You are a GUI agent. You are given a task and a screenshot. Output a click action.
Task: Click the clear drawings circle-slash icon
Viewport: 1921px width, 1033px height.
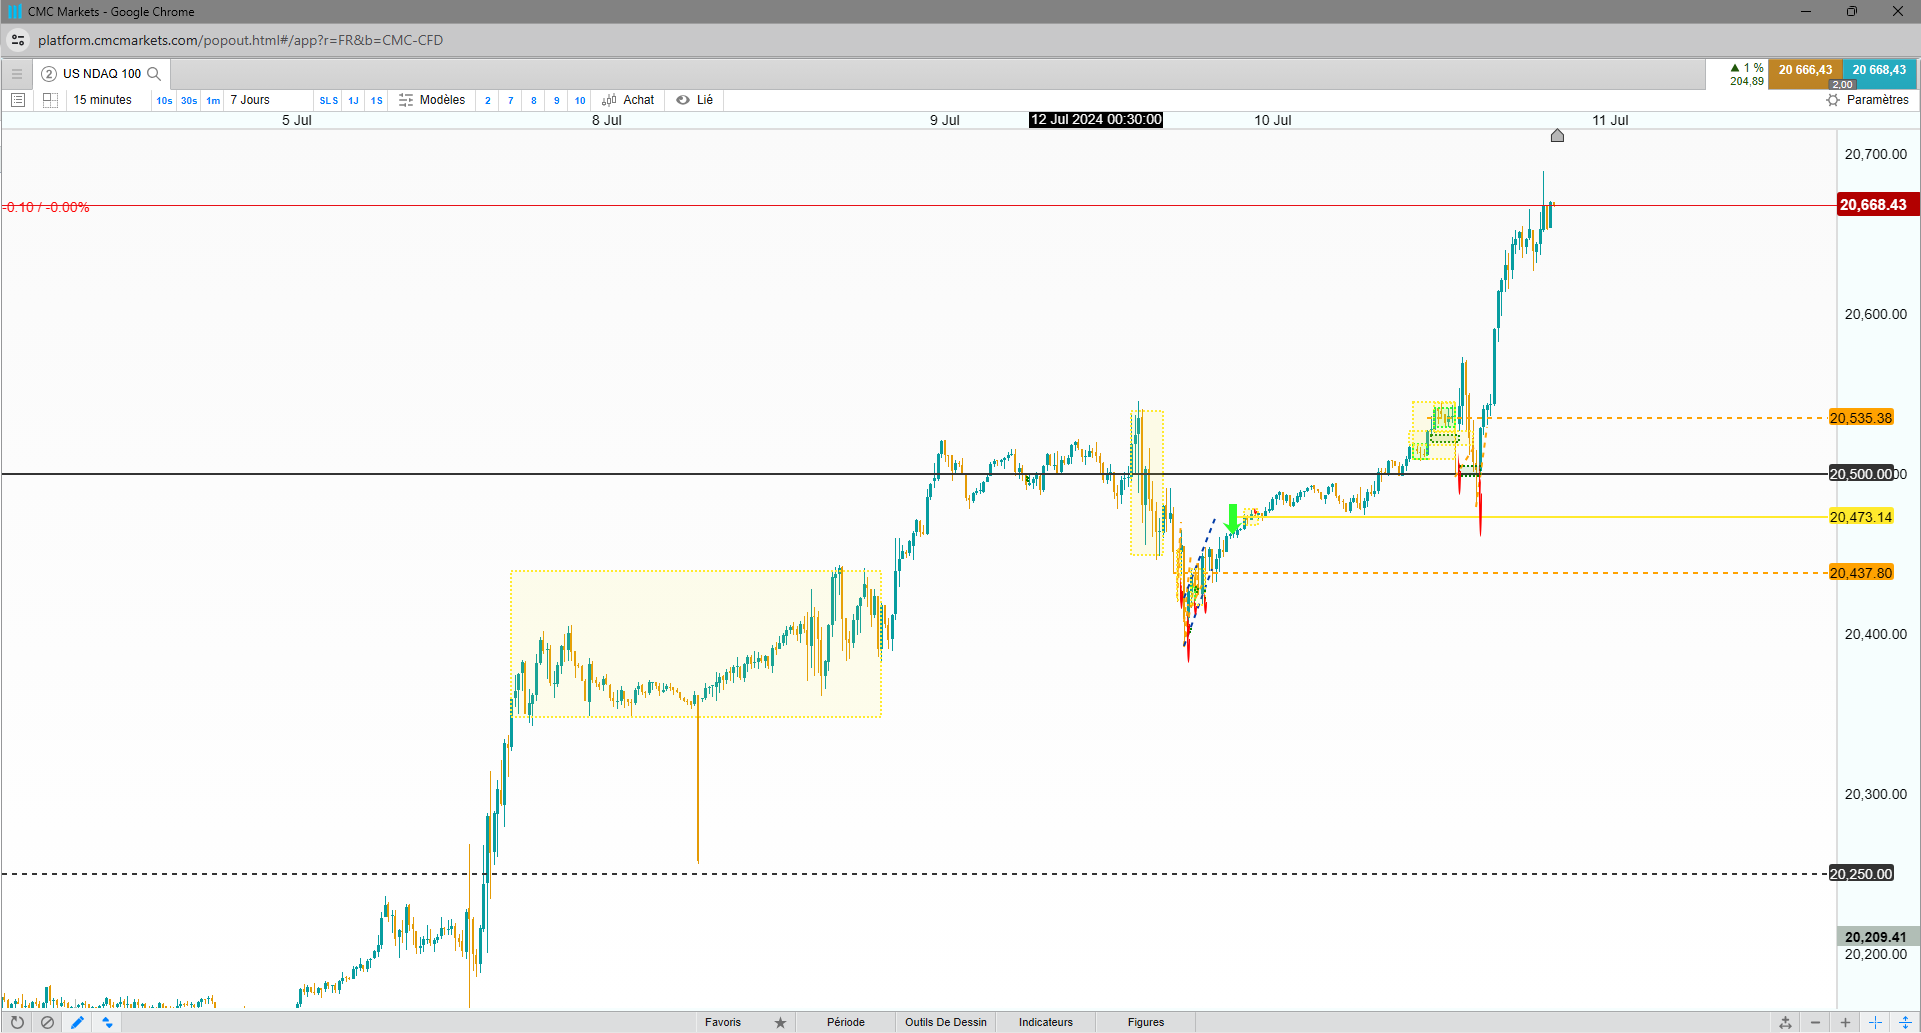click(x=47, y=1022)
